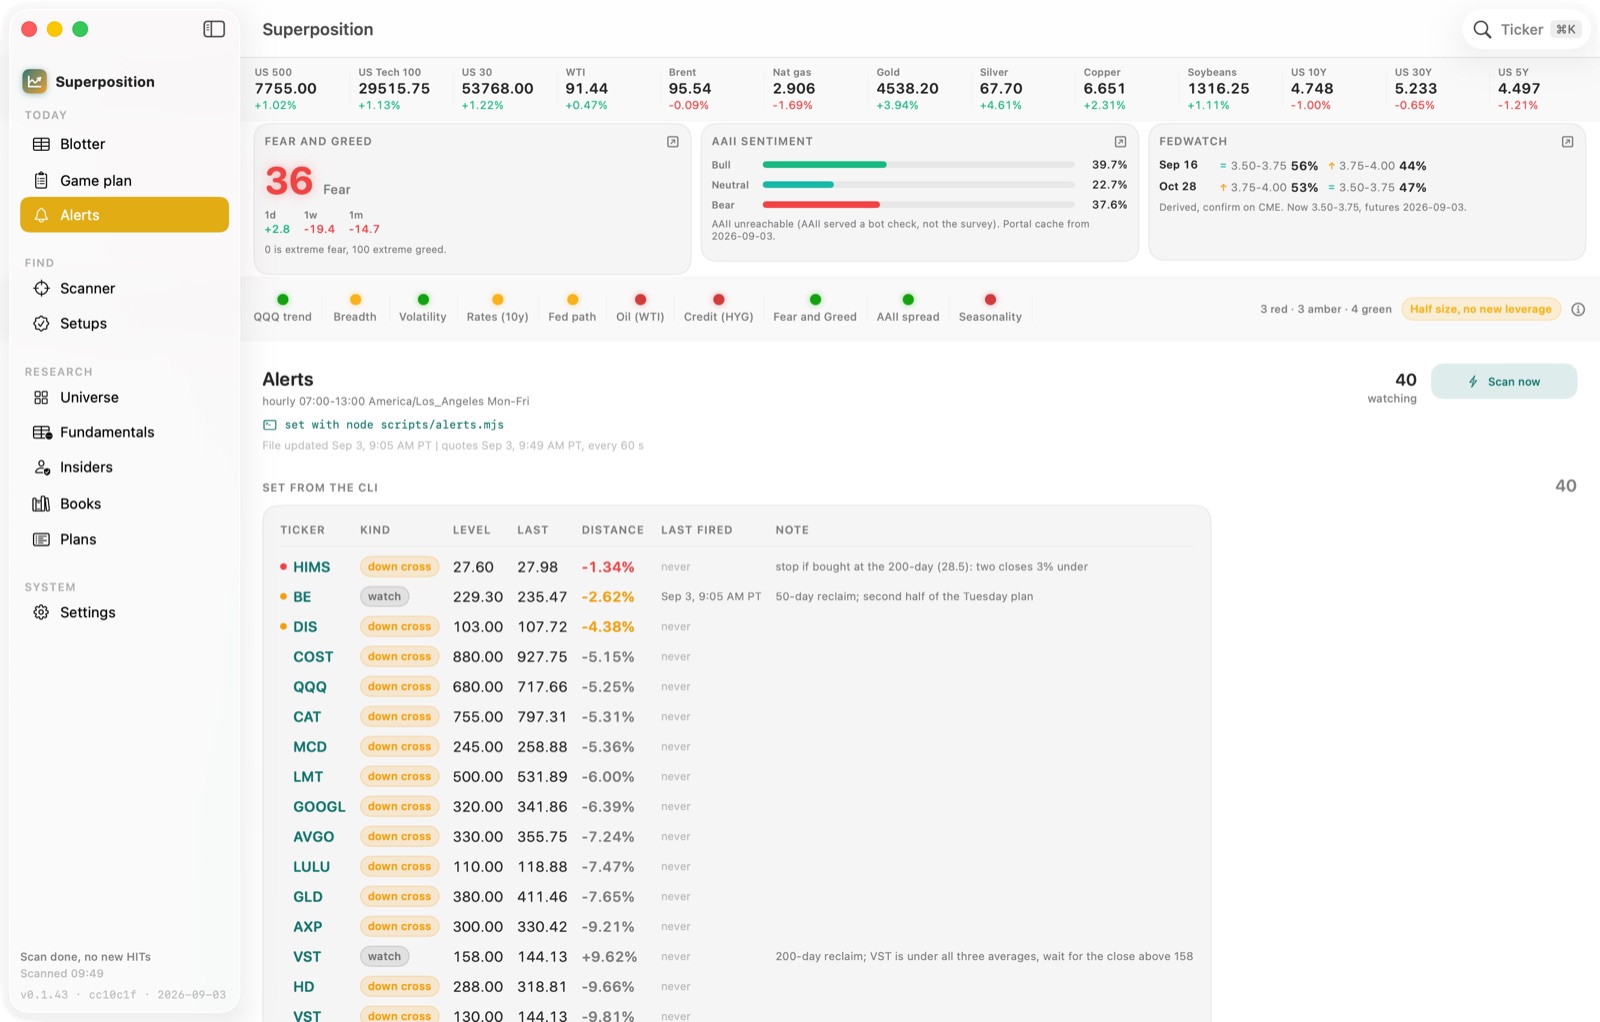1600x1022 pixels.
Task: Click the 'Sep 3, 9:05 AM PT' fired time
Action: [711, 597]
